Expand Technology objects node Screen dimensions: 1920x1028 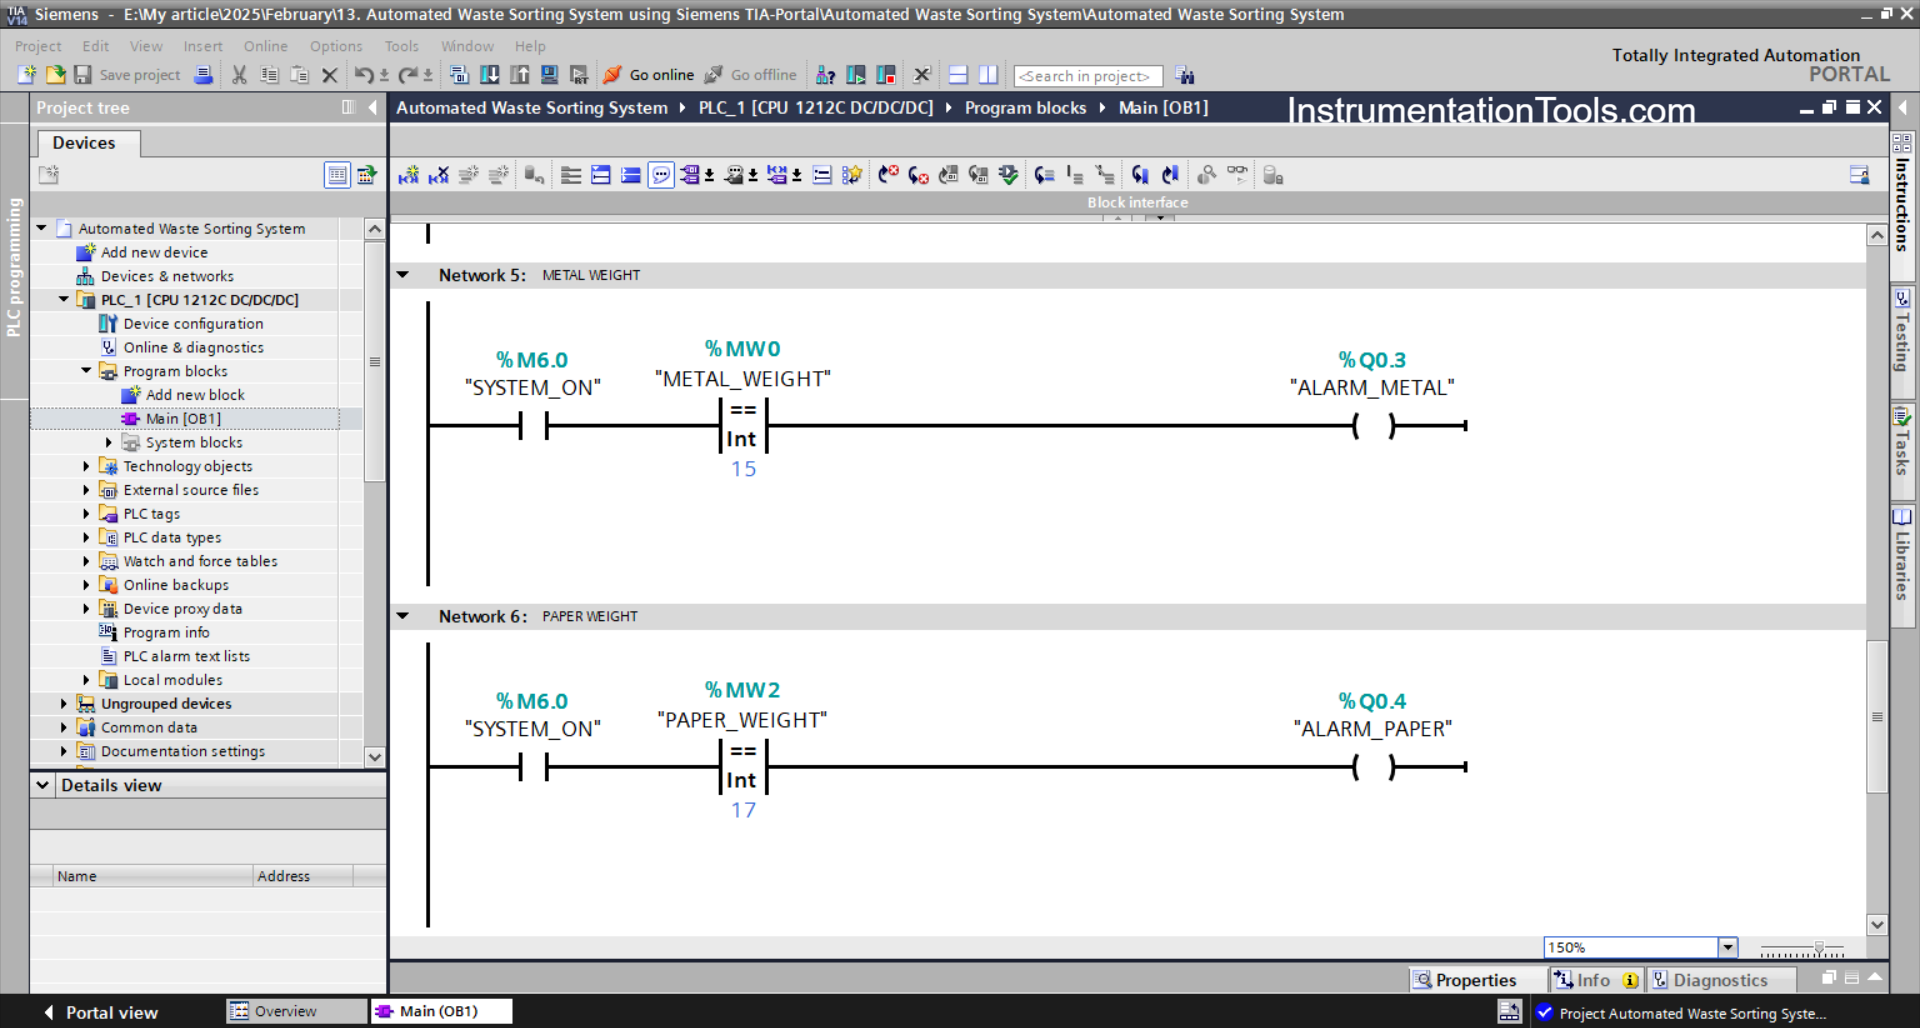pos(86,466)
